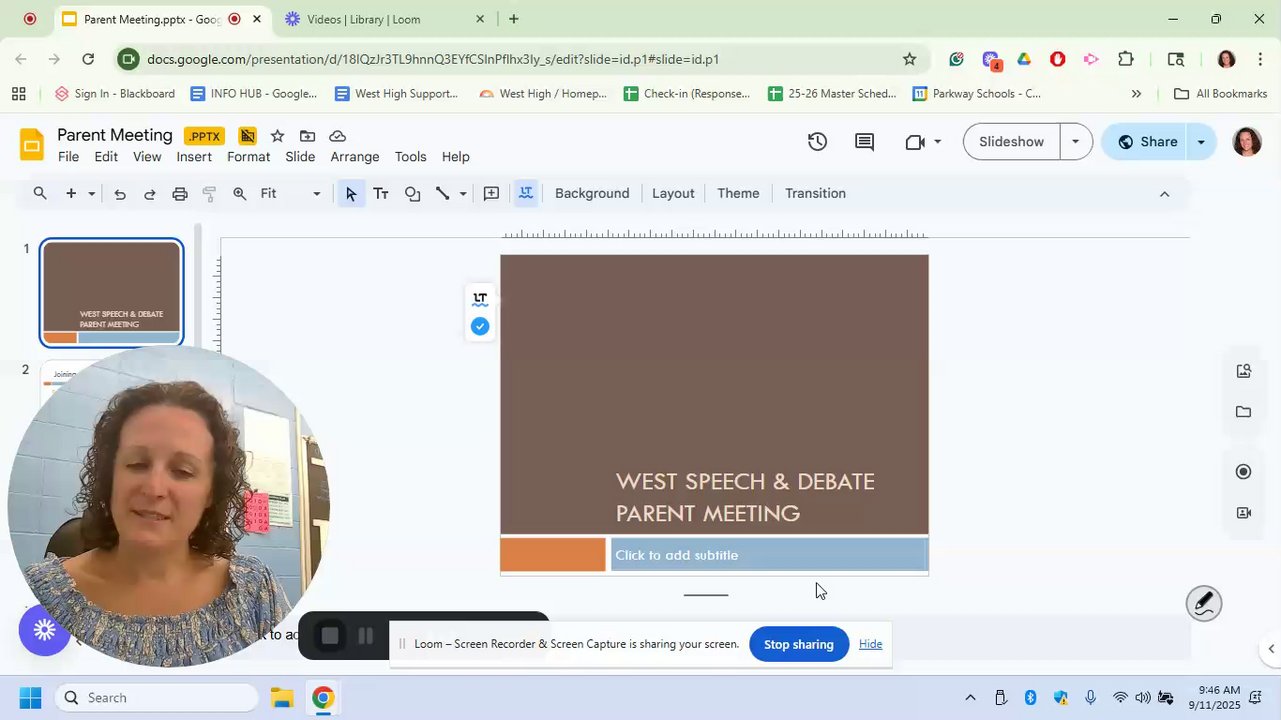The height and width of the screenshot is (720, 1281).
Task: Open the View menu
Action: [147, 157]
